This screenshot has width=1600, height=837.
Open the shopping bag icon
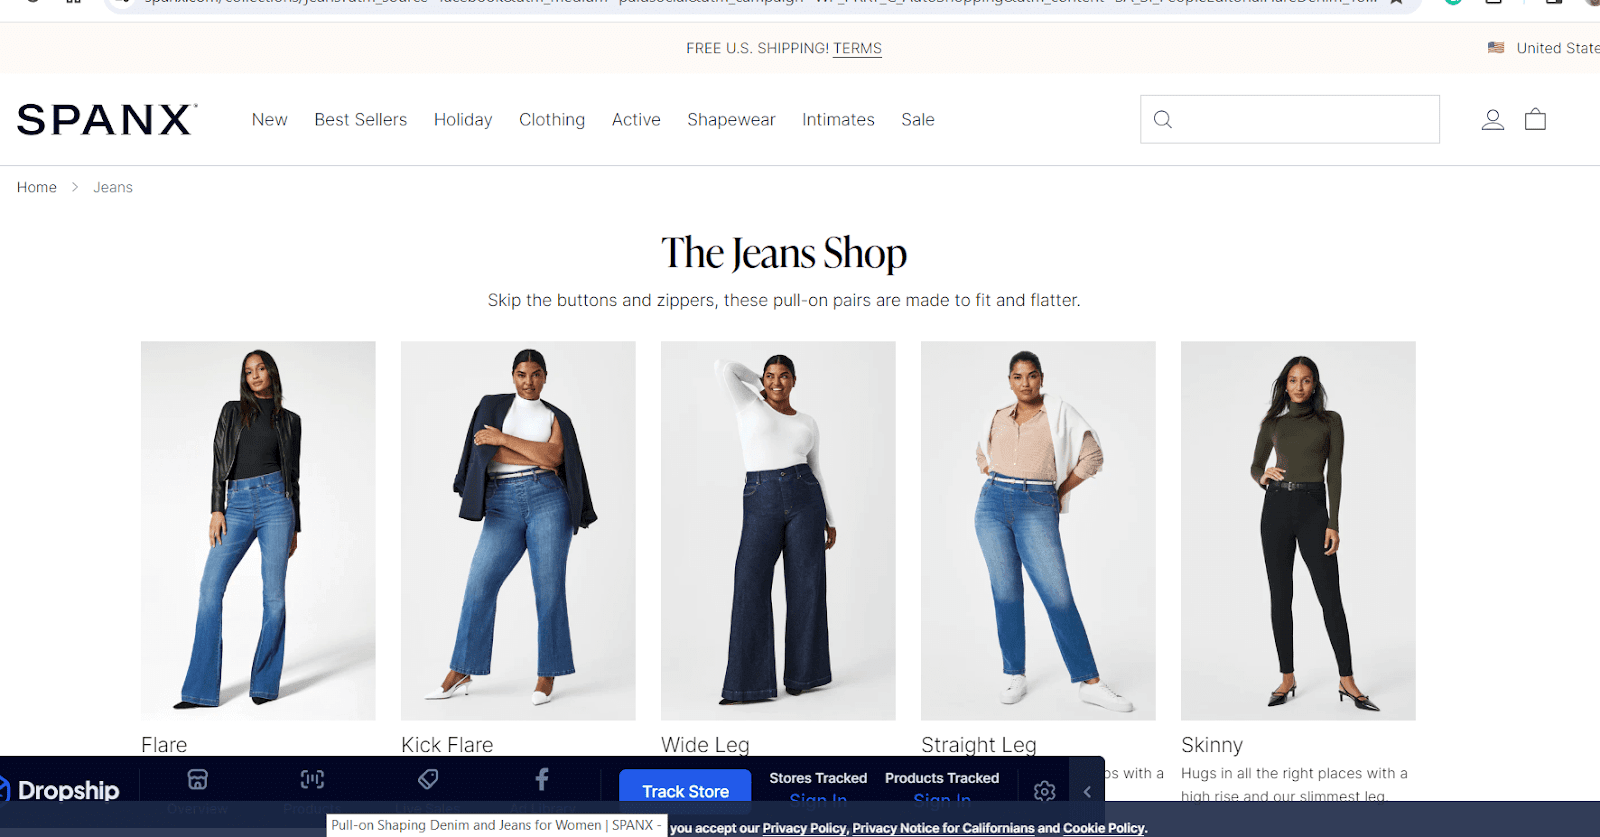coord(1535,120)
